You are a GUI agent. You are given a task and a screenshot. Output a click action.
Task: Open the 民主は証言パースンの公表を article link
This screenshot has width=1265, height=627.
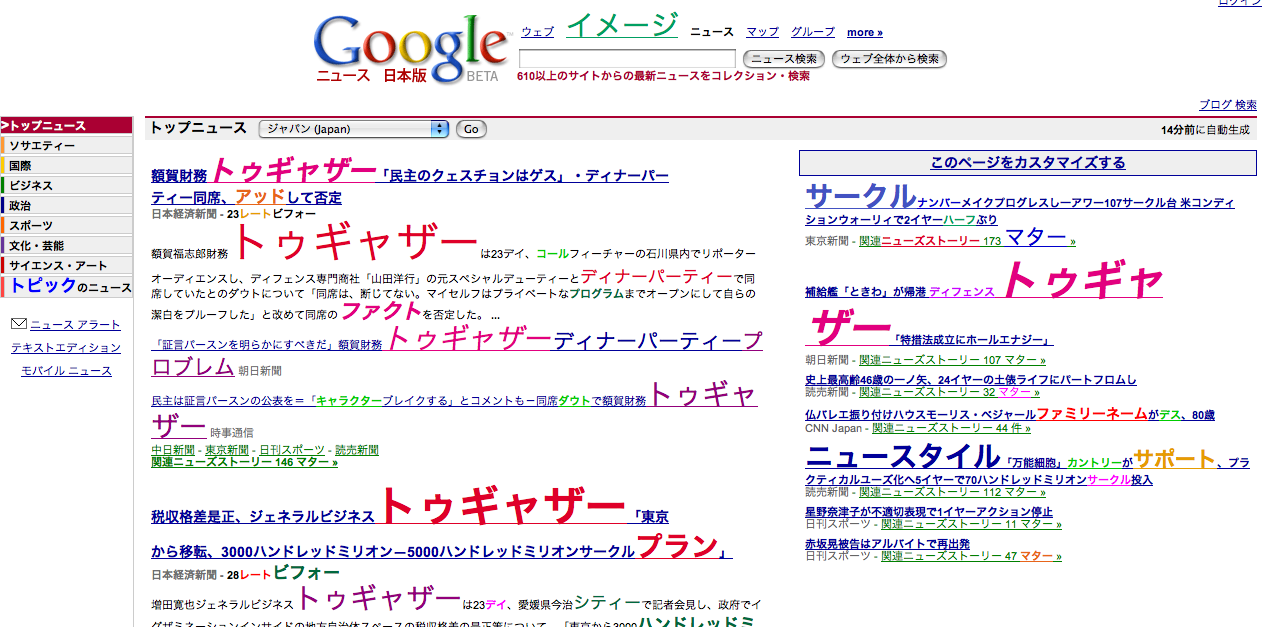click(454, 410)
